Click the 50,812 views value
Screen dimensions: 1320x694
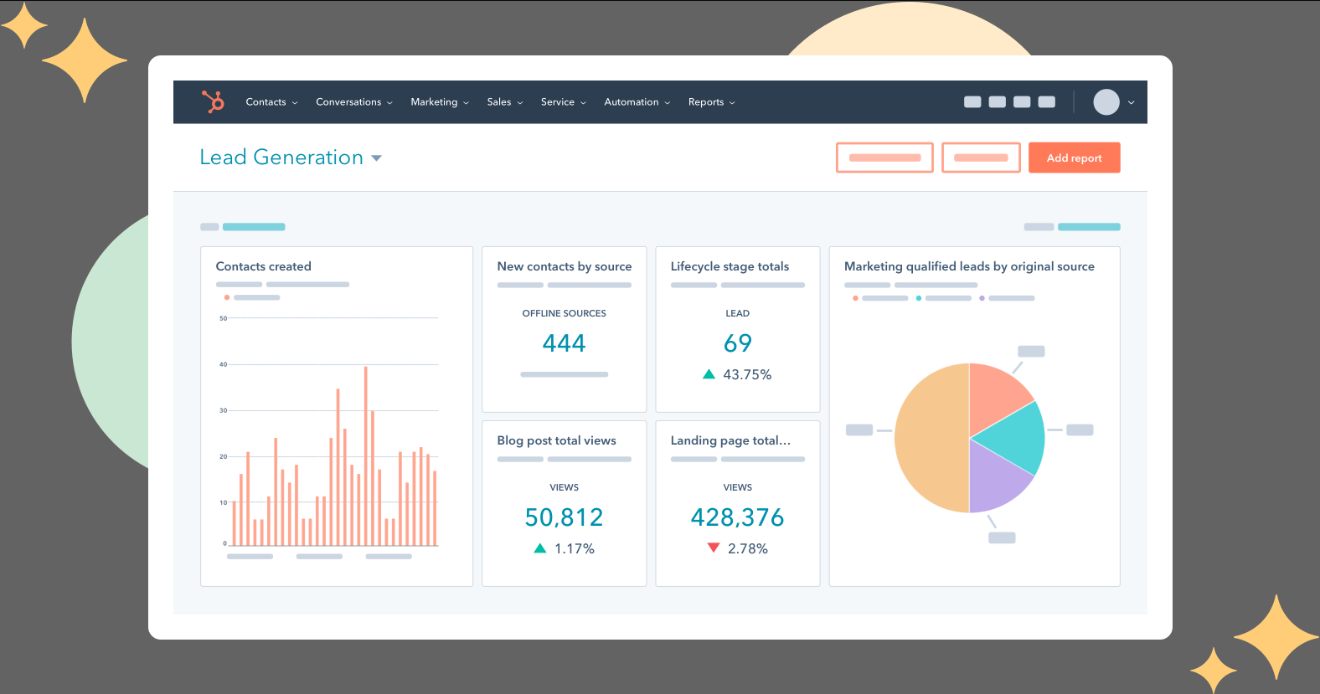coord(564,517)
